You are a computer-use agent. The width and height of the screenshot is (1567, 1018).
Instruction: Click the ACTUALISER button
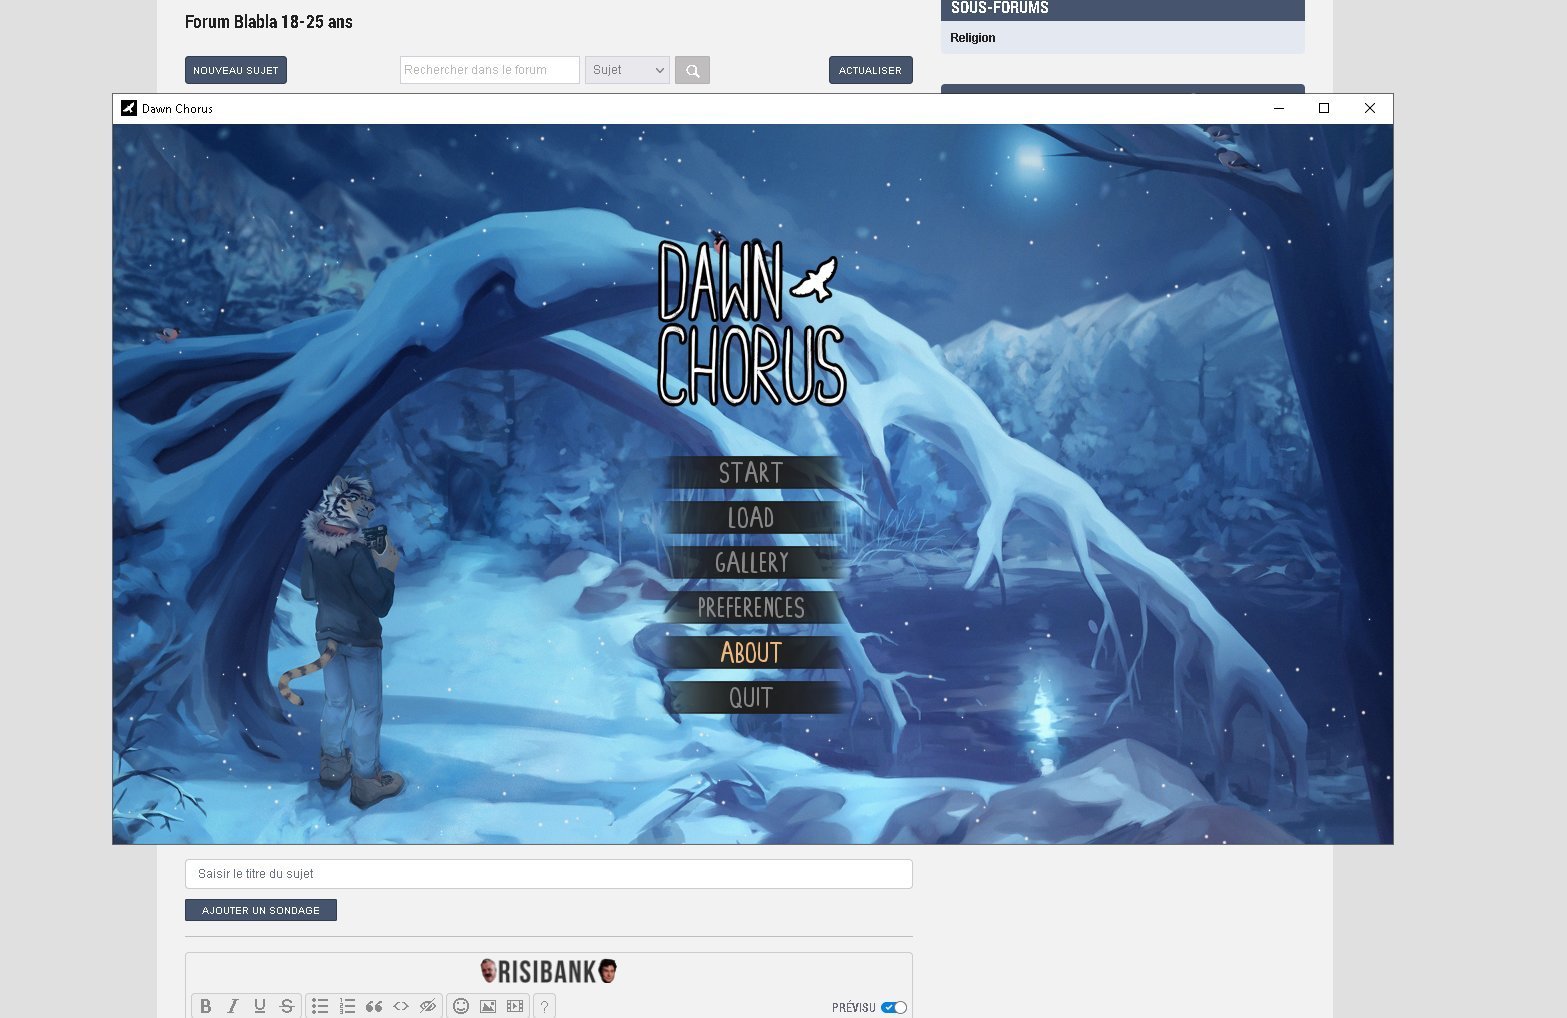[870, 70]
